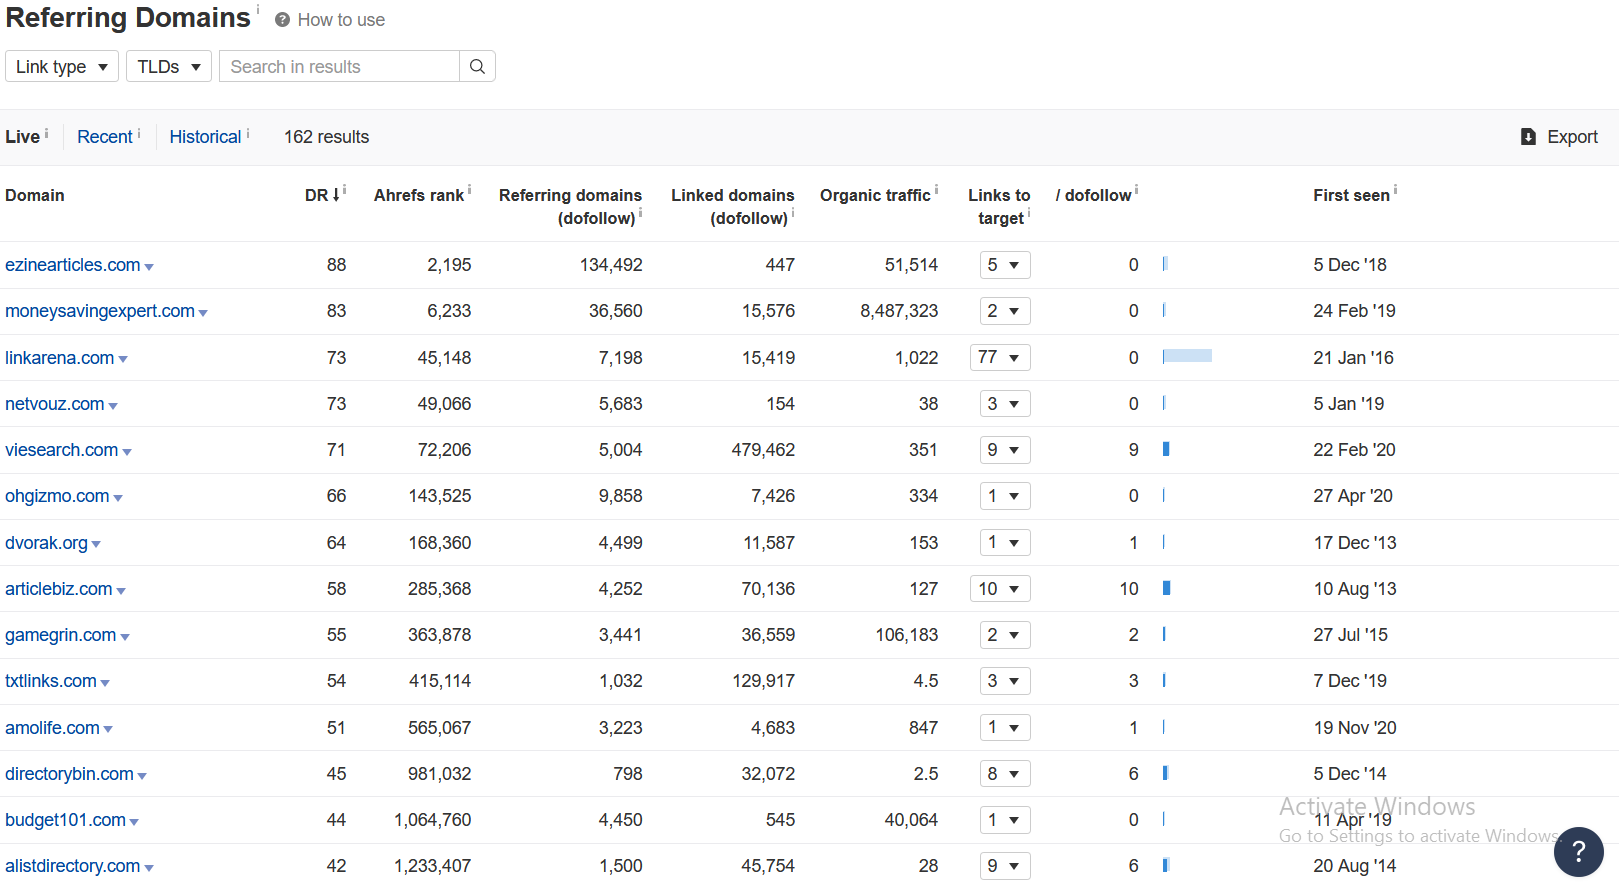Expand links to target for txtlinks.com

(1005, 681)
